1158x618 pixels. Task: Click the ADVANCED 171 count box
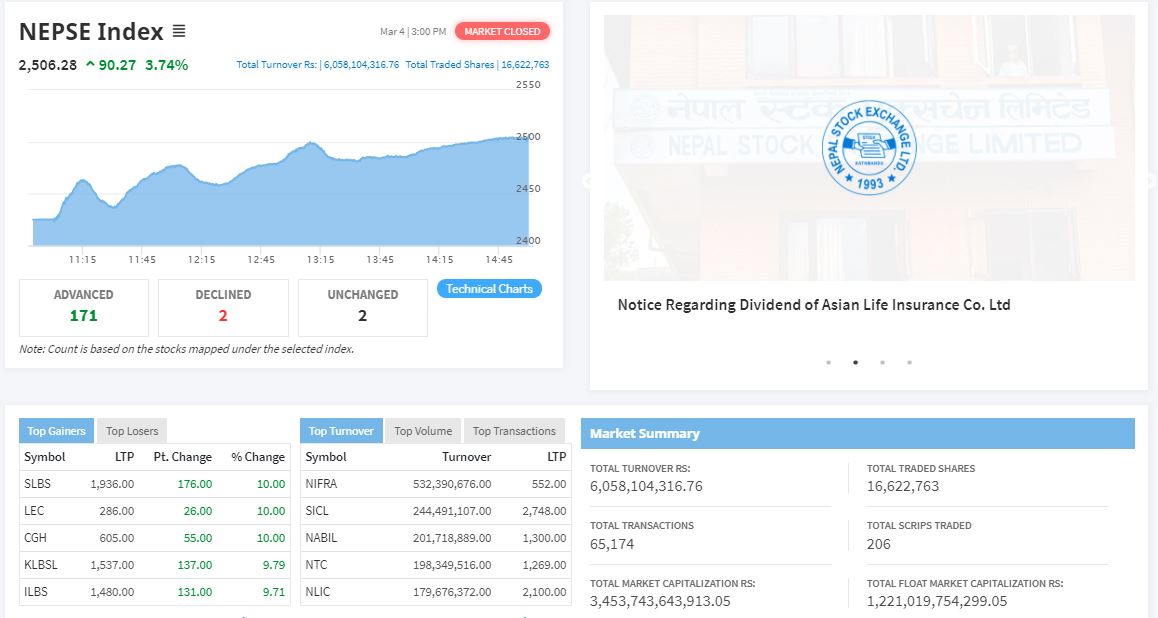click(83, 307)
